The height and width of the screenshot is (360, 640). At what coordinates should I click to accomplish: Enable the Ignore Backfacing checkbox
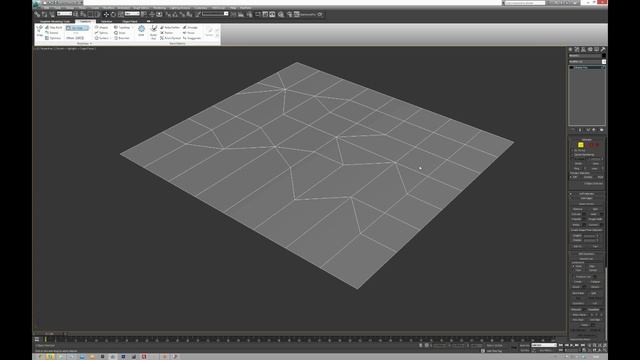[572, 155]
